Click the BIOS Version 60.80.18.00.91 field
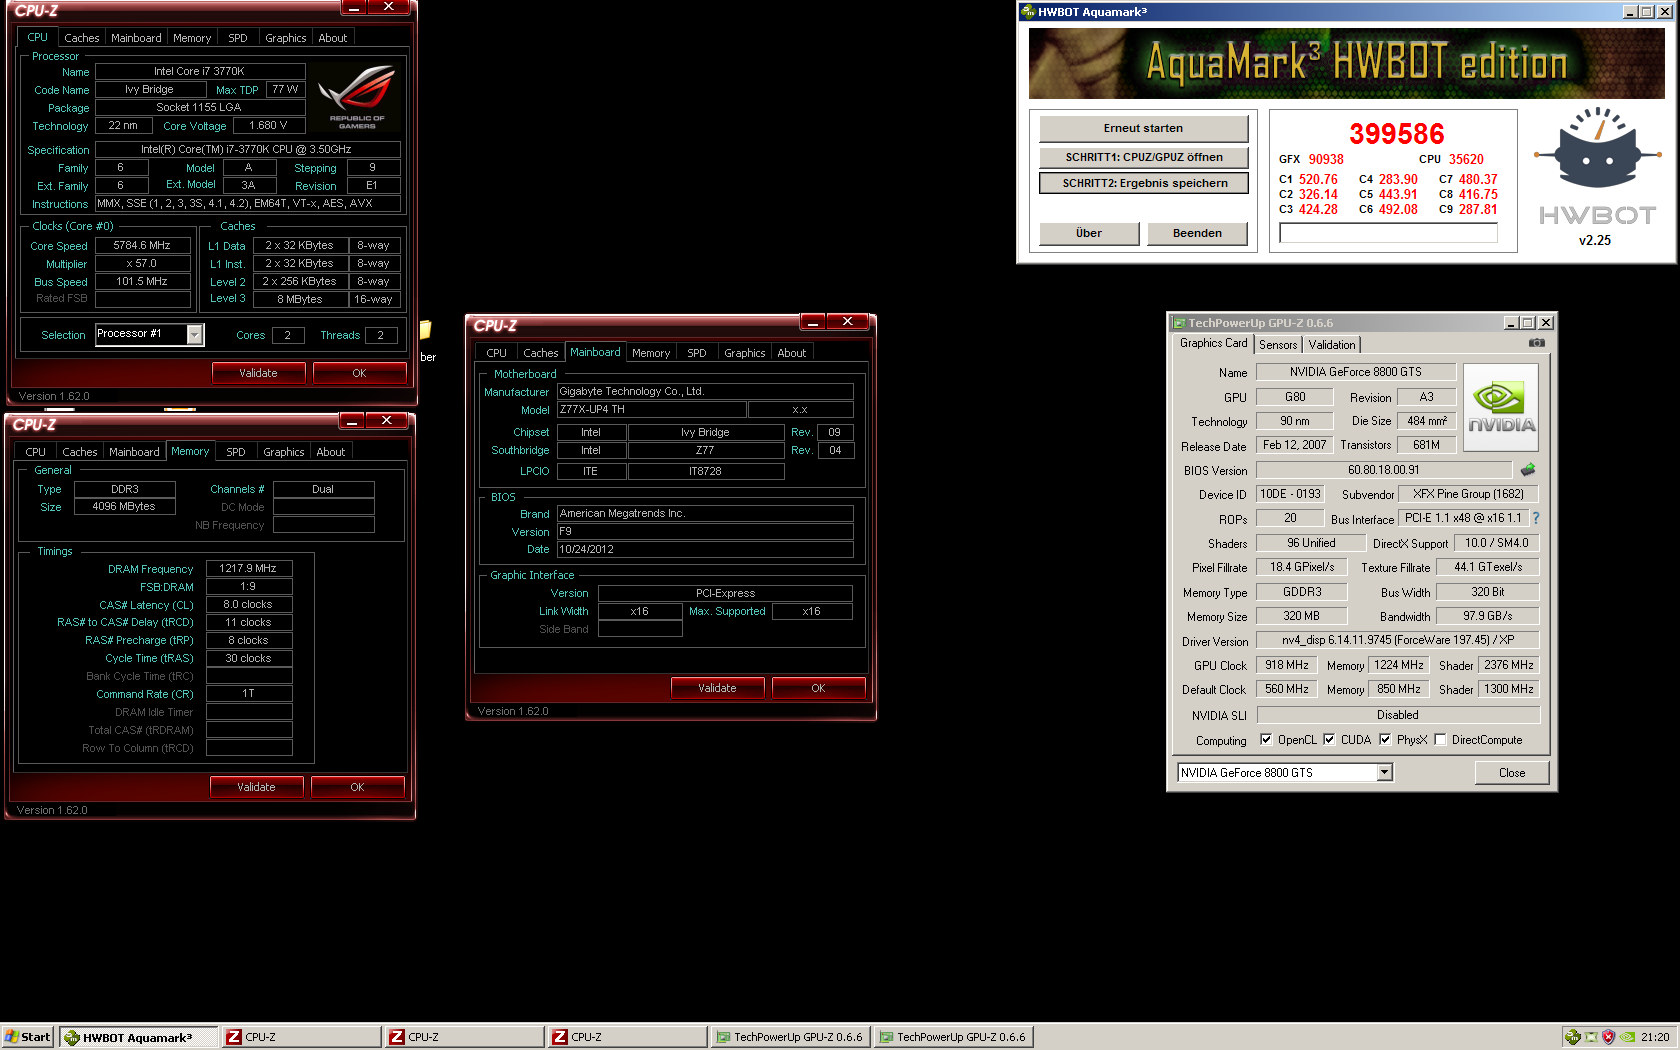The height and width of the screenshot is (1050, 1680). pos(1384,470)
